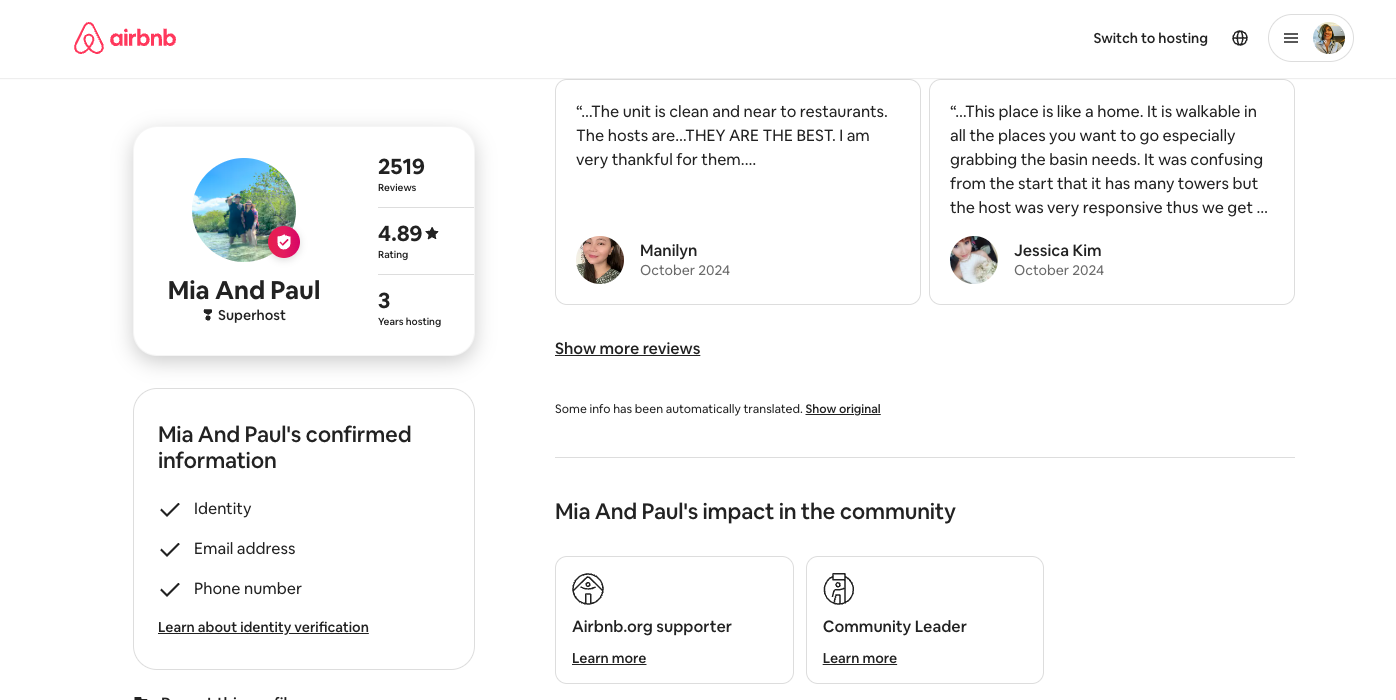Click Switch to hosting
1396x700 pixels.
(1150, 38)
